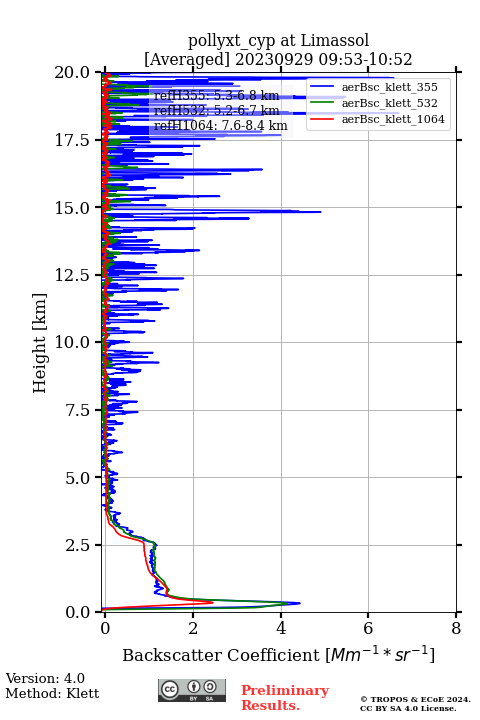Click the near-surface backscatter peak of blue curve

pyautogui.click(x=299, y=603)
